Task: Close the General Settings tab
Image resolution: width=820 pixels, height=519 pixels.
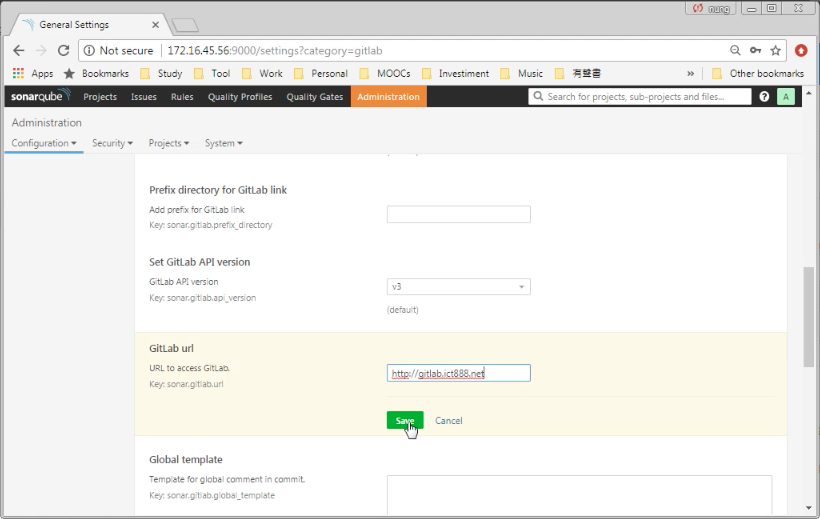Action: (x=155, y=25)
